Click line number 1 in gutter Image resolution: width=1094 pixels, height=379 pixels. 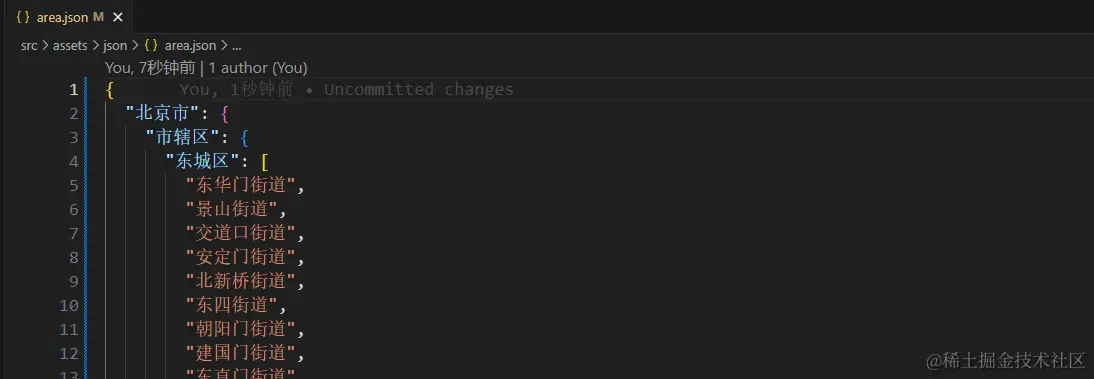coord(73,89)
